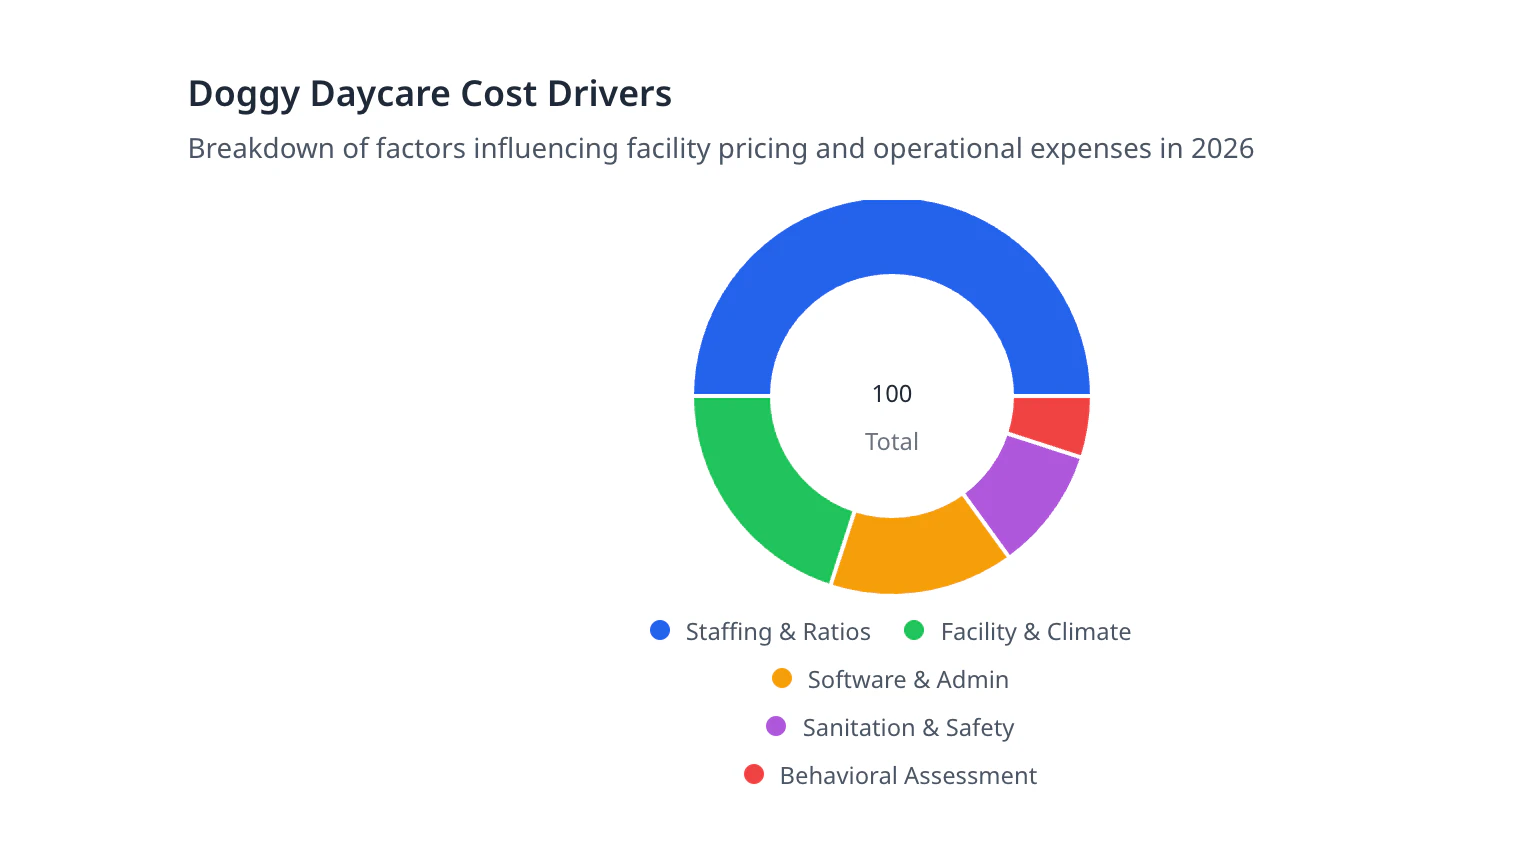Click the orange legend marker for Software & Admin
Viewport: 1536px width, 864px height.
pos(782,678)
